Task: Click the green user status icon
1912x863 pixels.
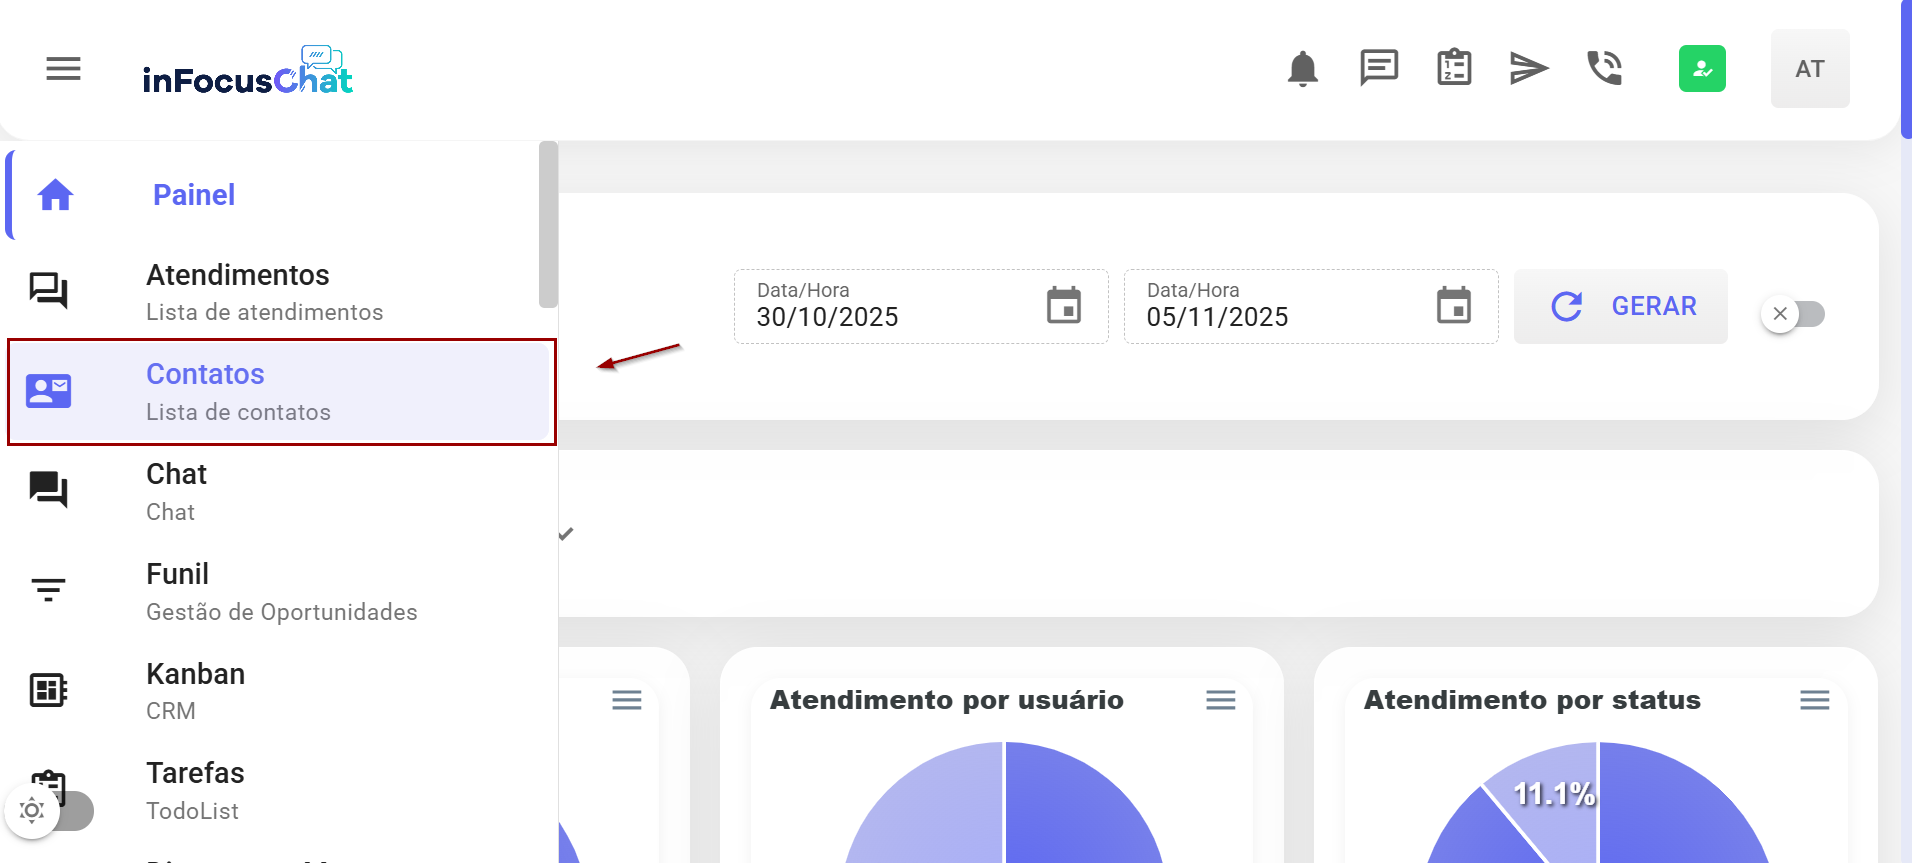Action: click(1701, 69)
